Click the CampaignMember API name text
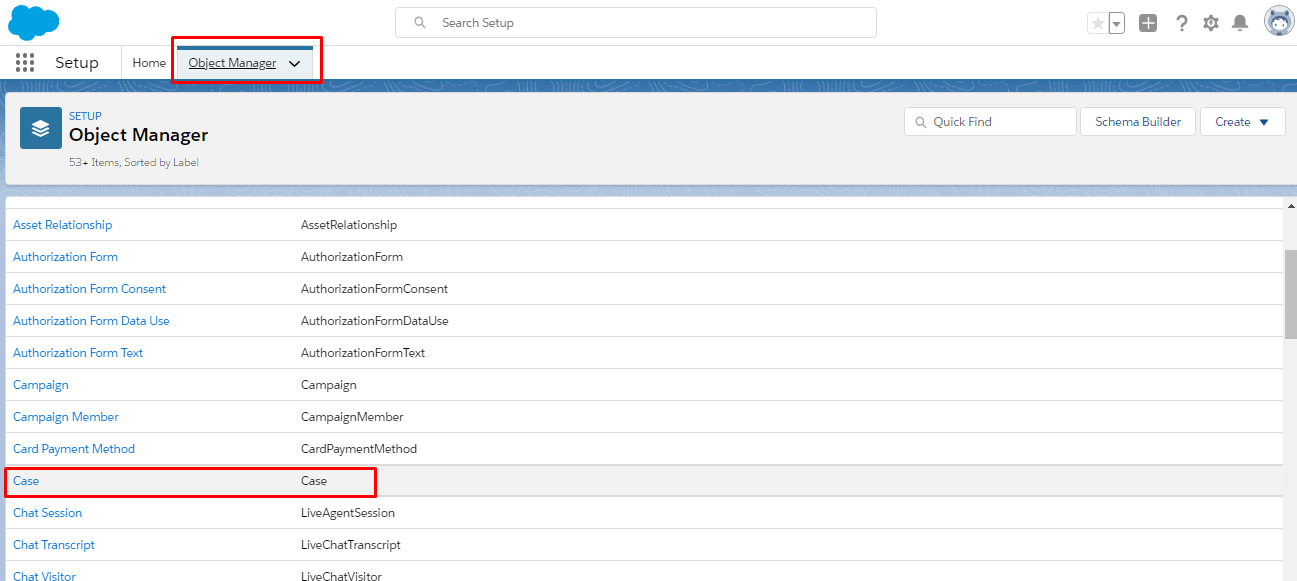This screenshot has width=1297, height=581. click(352, 417)
